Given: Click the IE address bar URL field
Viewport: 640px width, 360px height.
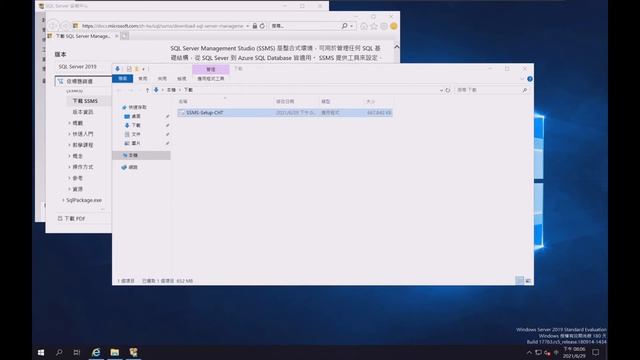Looking at the screenshot, I should pyautogui.click(x=162, y=26).
